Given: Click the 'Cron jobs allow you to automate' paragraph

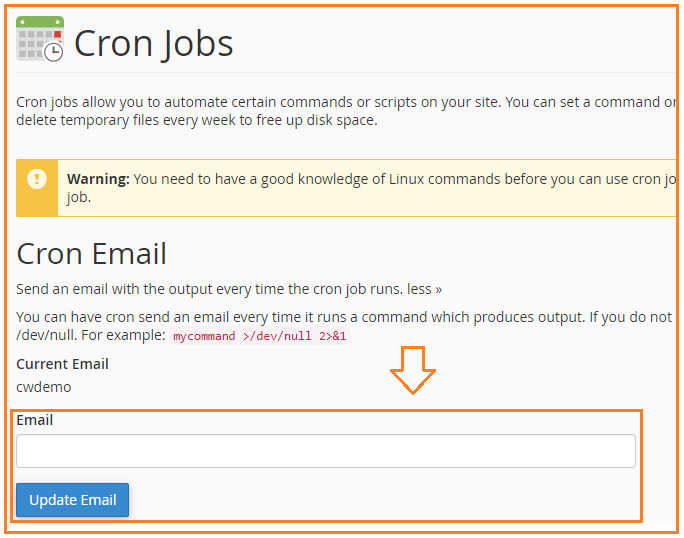Looking at the screenshot, I should 346,111.
